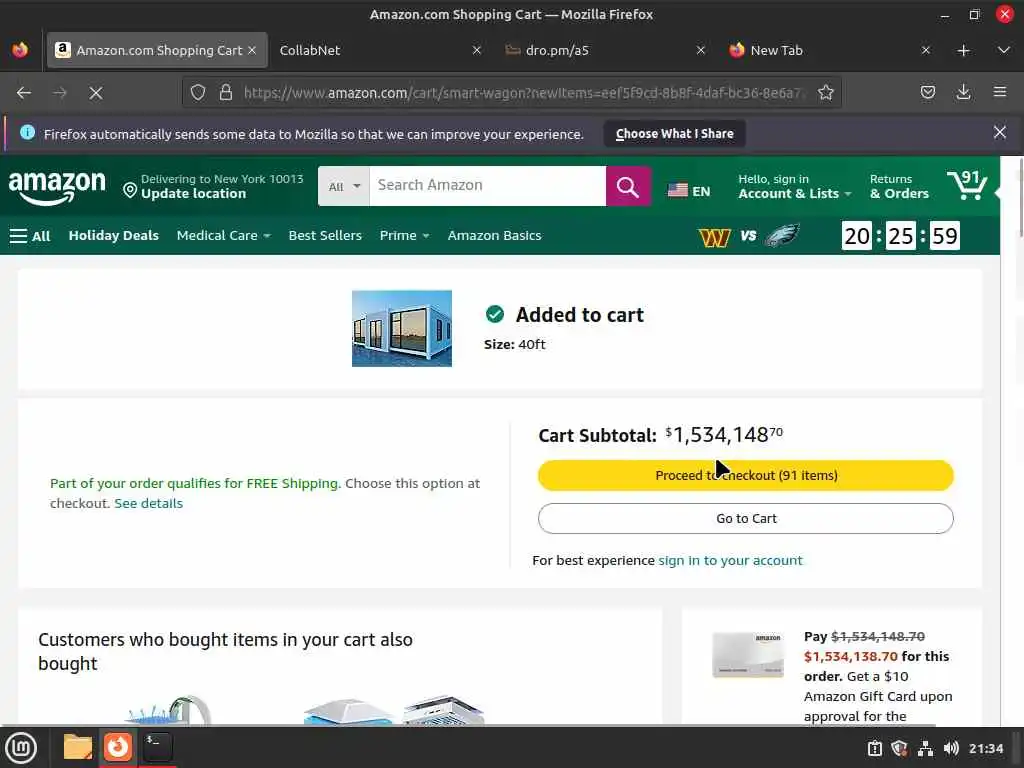
Task: List all tabs with the chevron
Action: [1004, 50]
